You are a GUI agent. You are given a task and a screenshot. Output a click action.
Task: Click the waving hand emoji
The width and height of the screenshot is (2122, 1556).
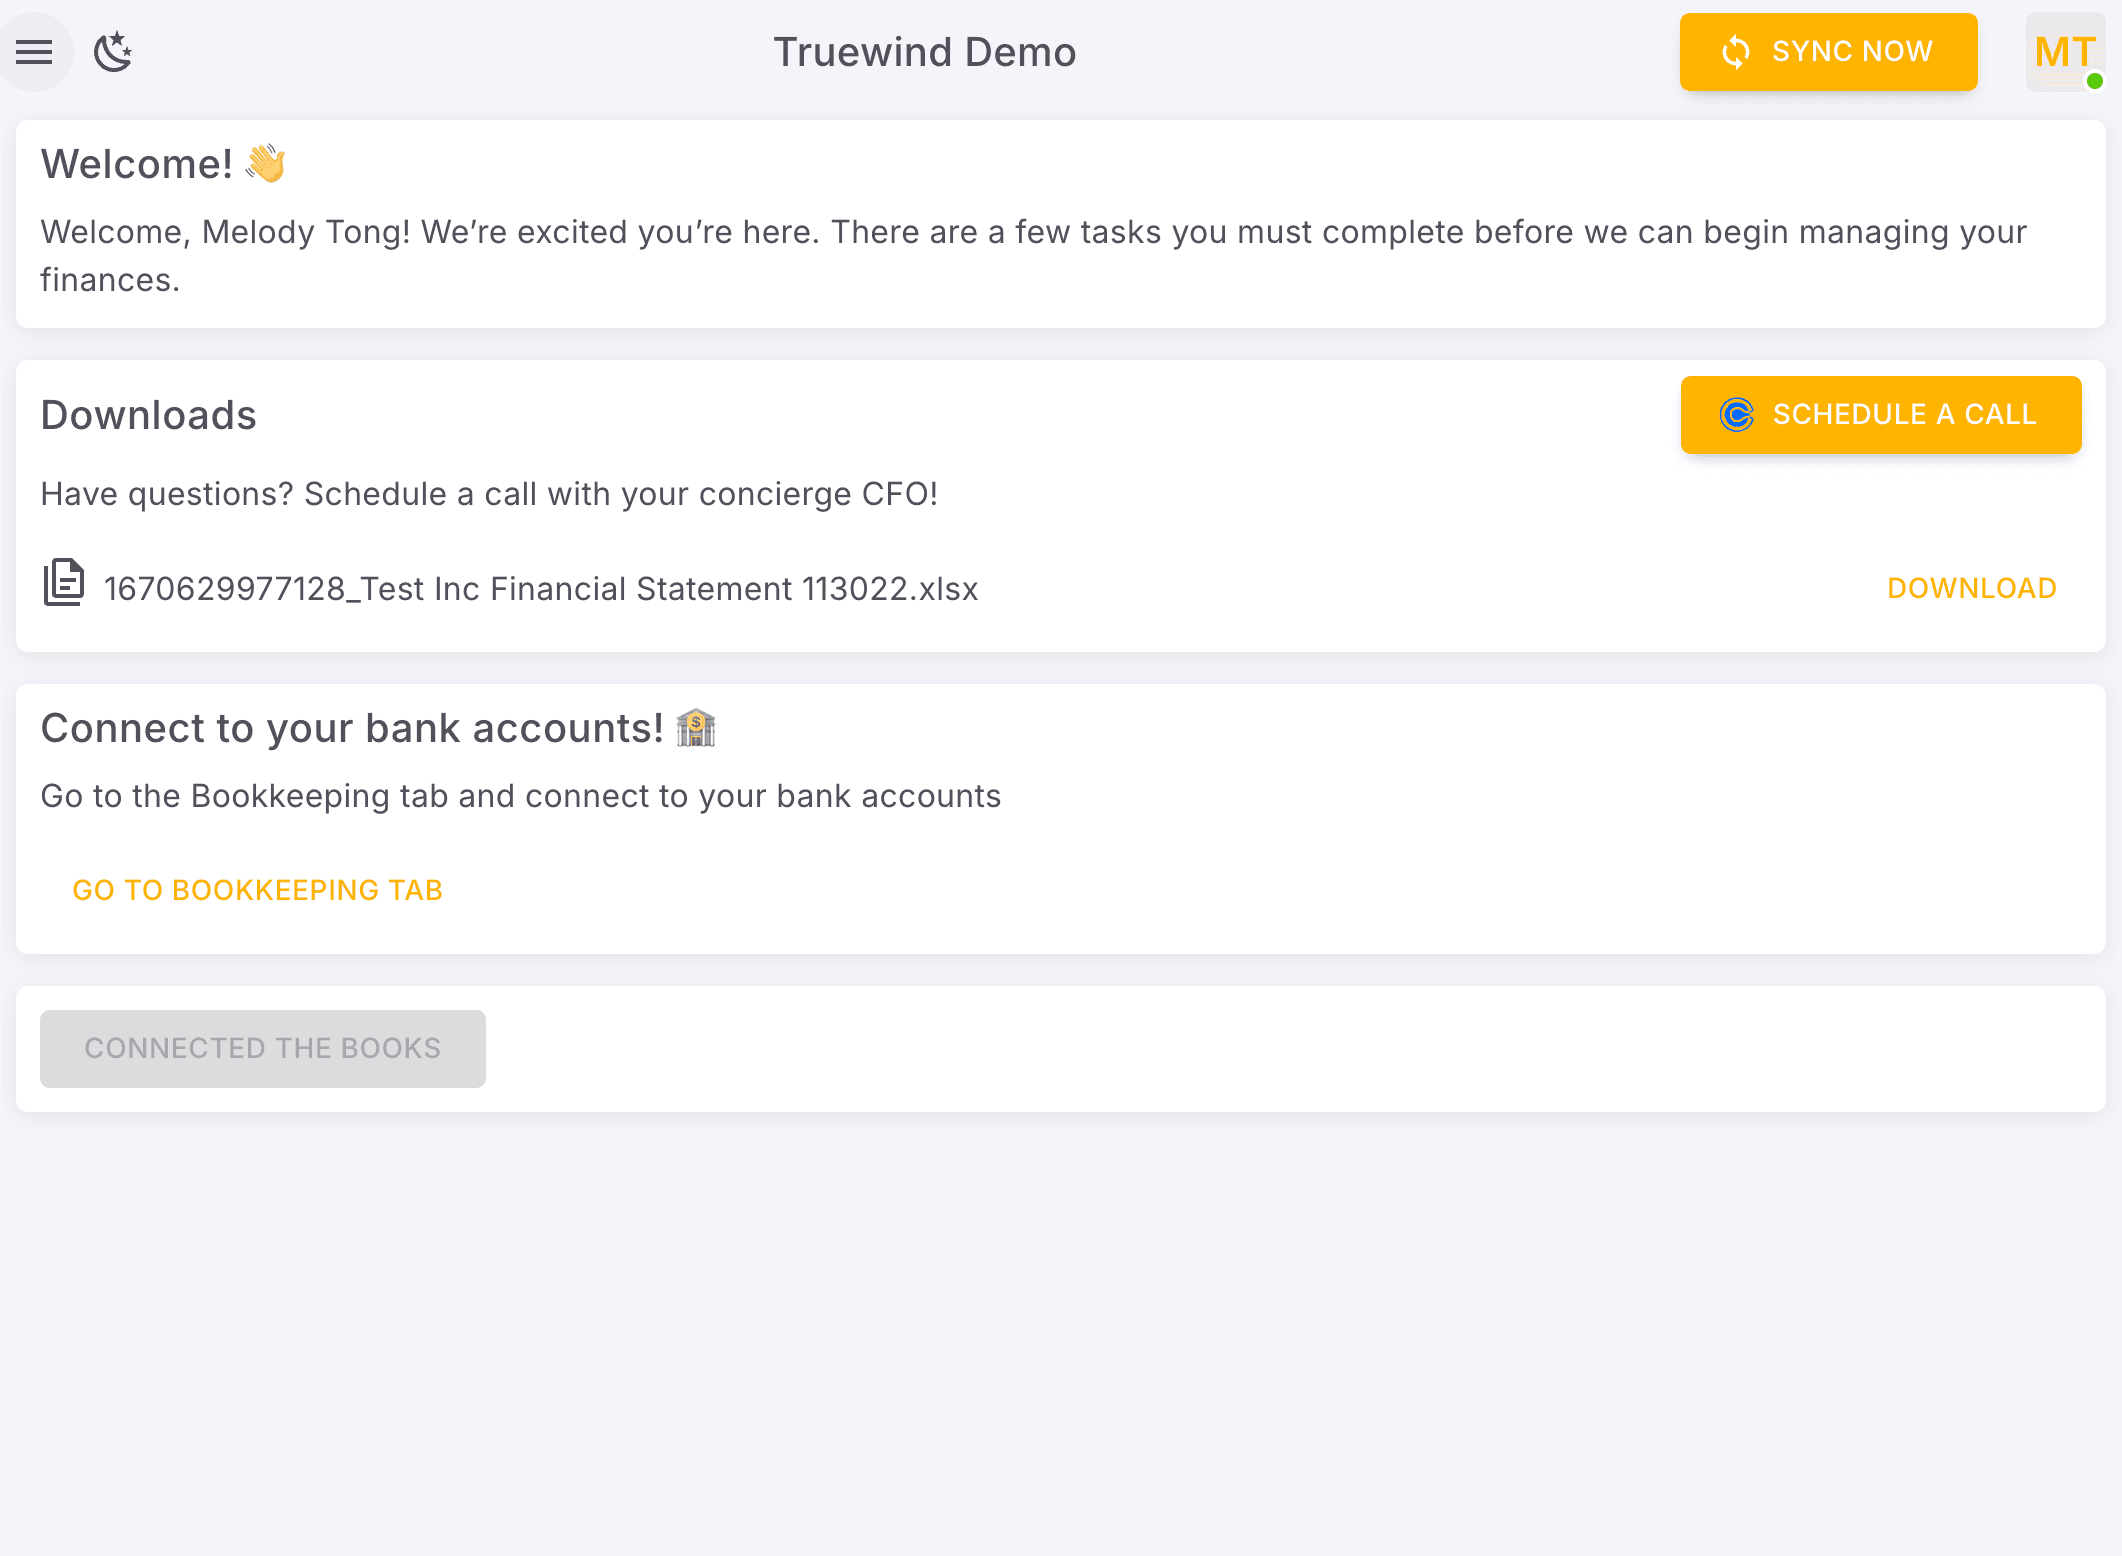point(266,163)
